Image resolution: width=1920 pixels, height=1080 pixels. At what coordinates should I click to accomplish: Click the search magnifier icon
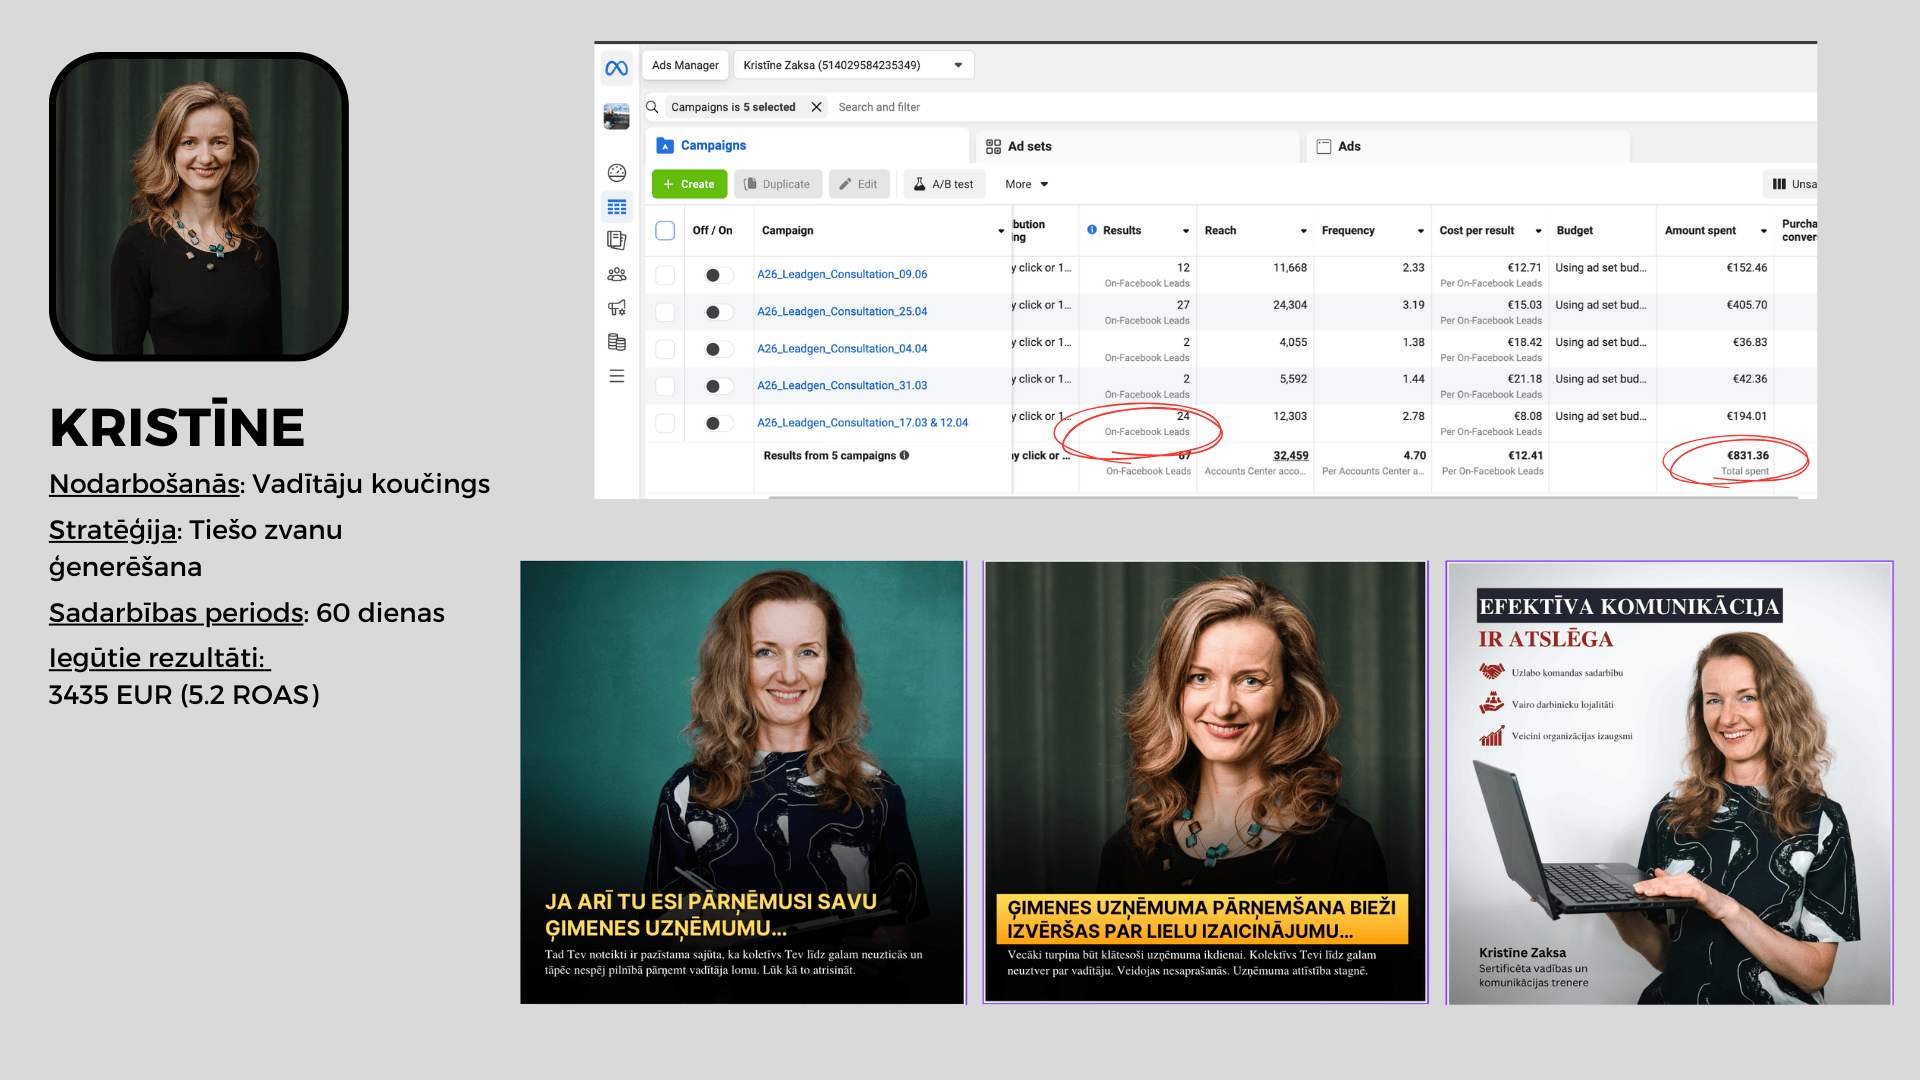pyautogui.click(x=652, y=107)
